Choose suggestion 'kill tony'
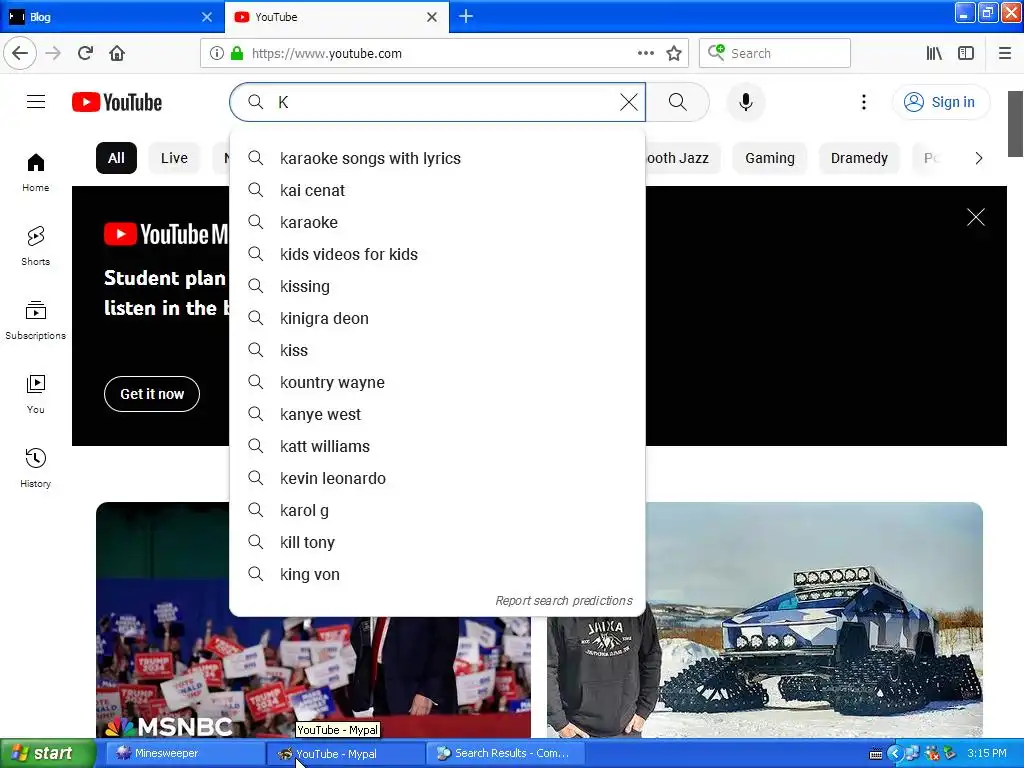 (438, 542)
